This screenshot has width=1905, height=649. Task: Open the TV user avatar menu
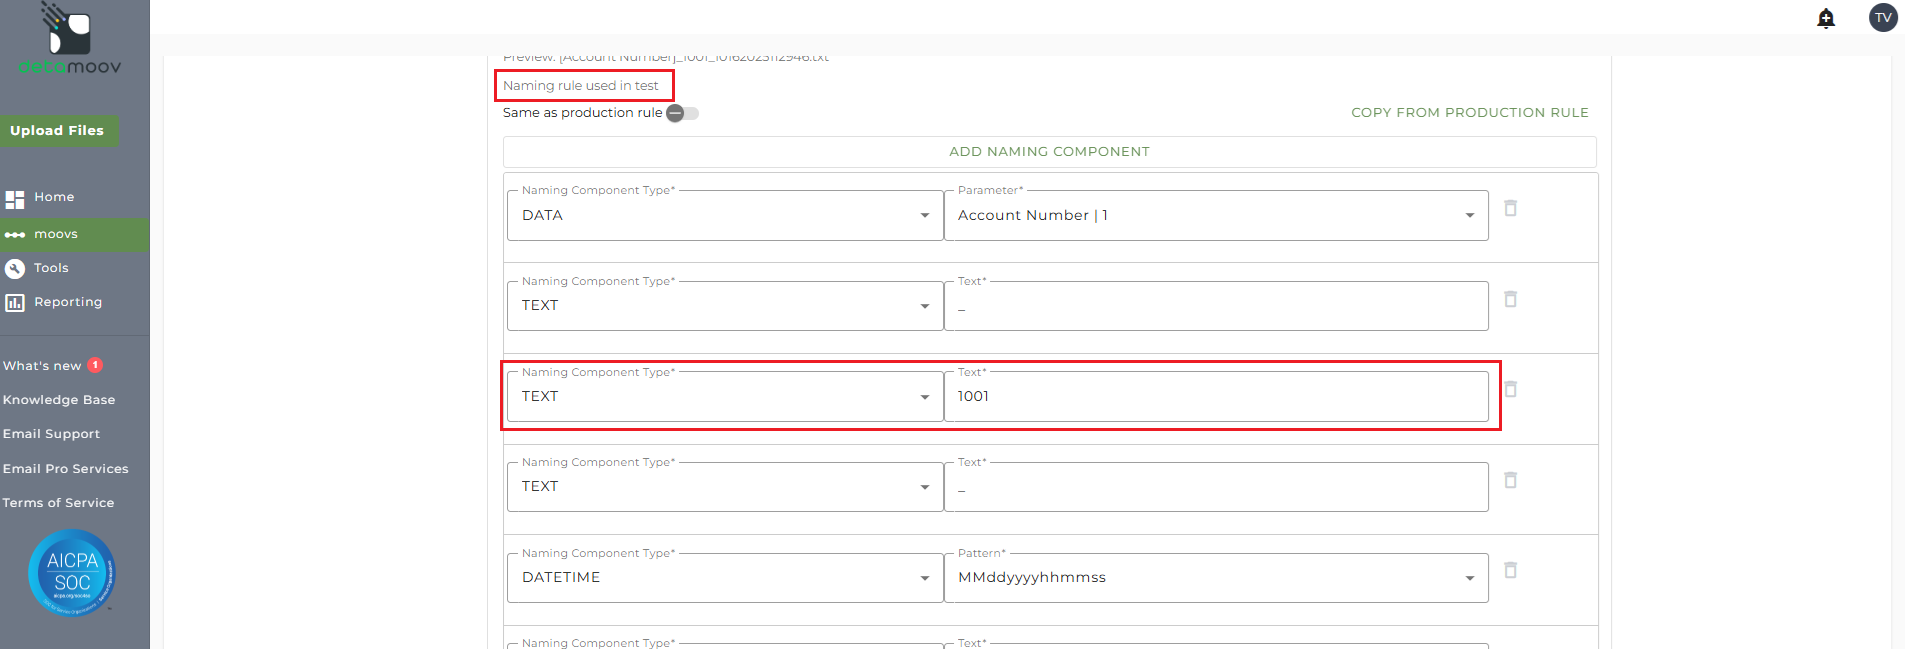[1882, 17]
